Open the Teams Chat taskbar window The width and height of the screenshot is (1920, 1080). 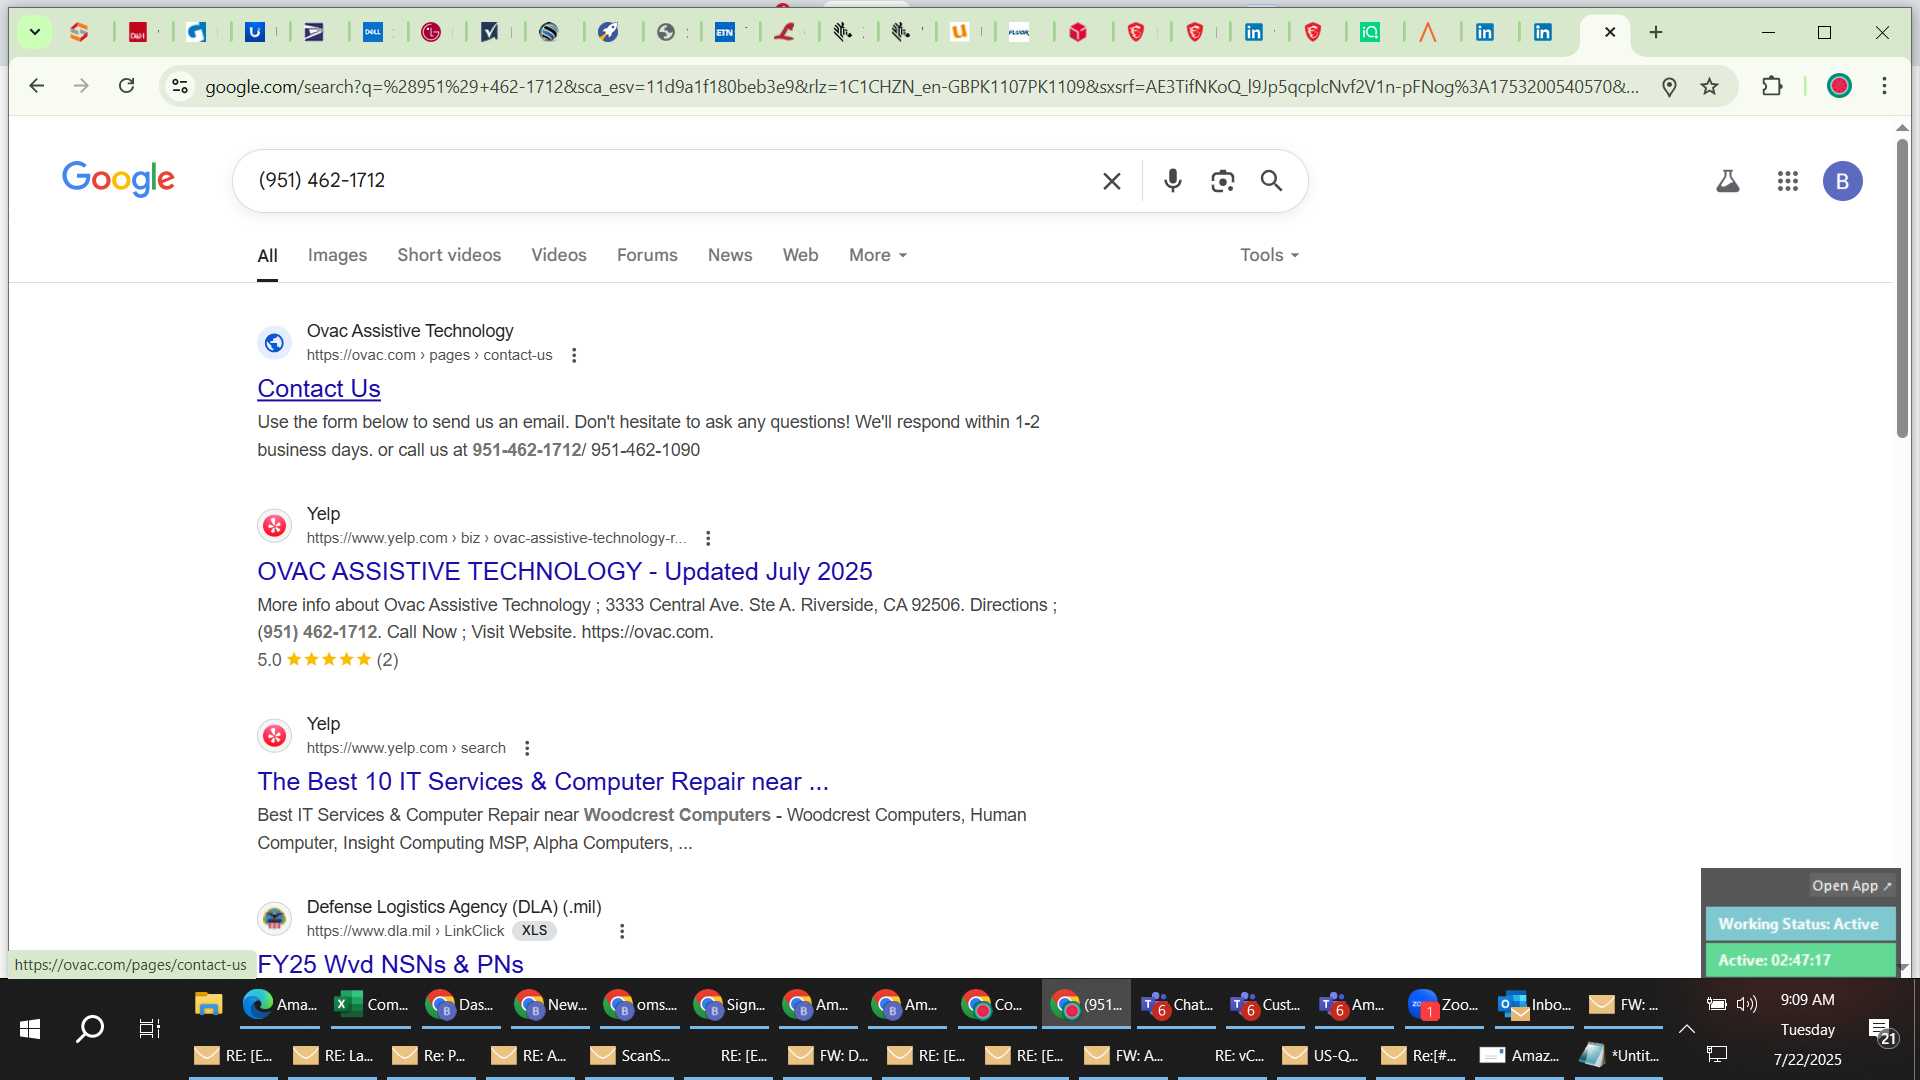1176,1004
